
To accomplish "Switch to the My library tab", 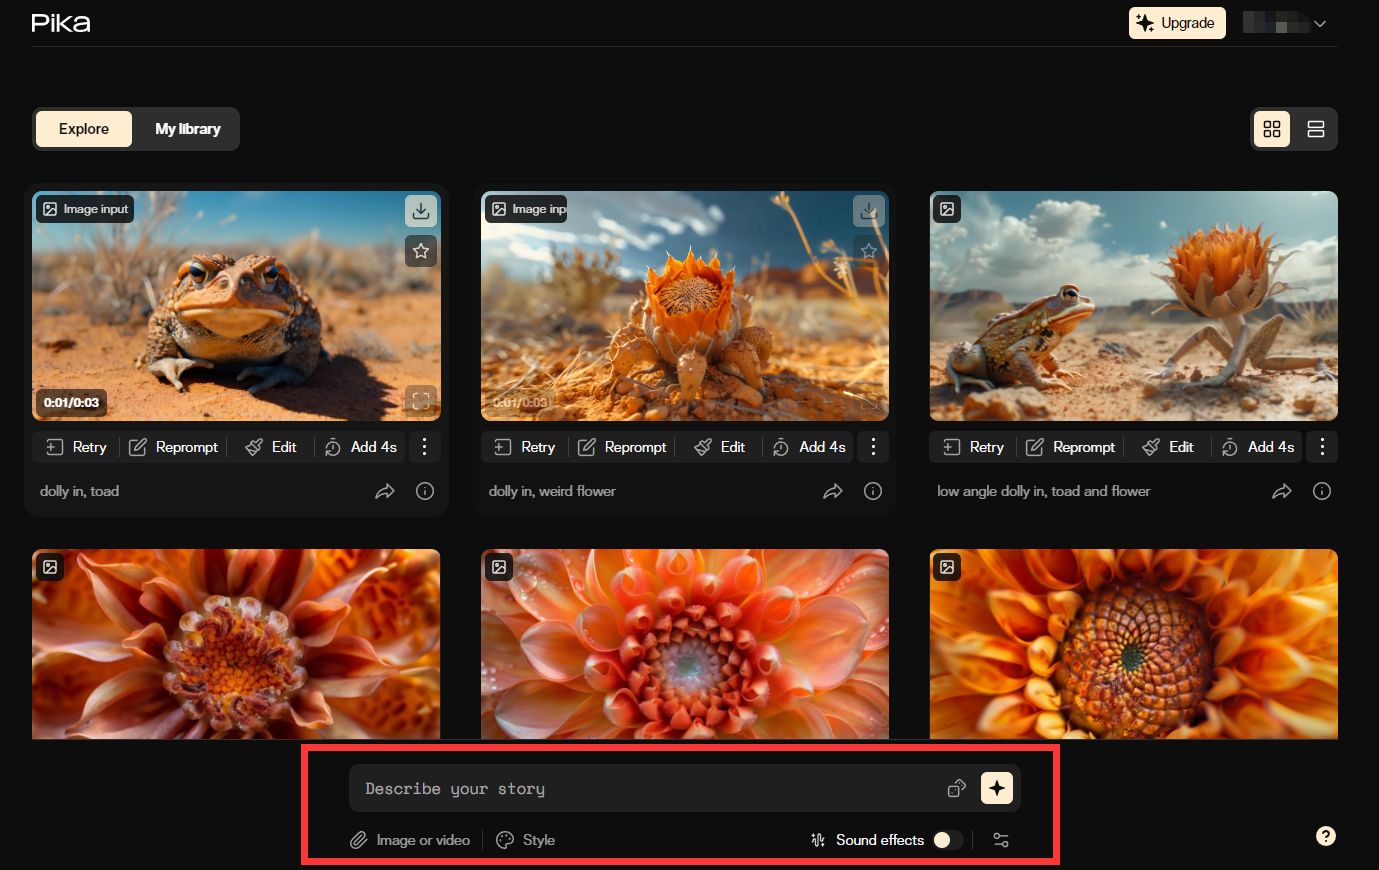I will pos(188,129).
